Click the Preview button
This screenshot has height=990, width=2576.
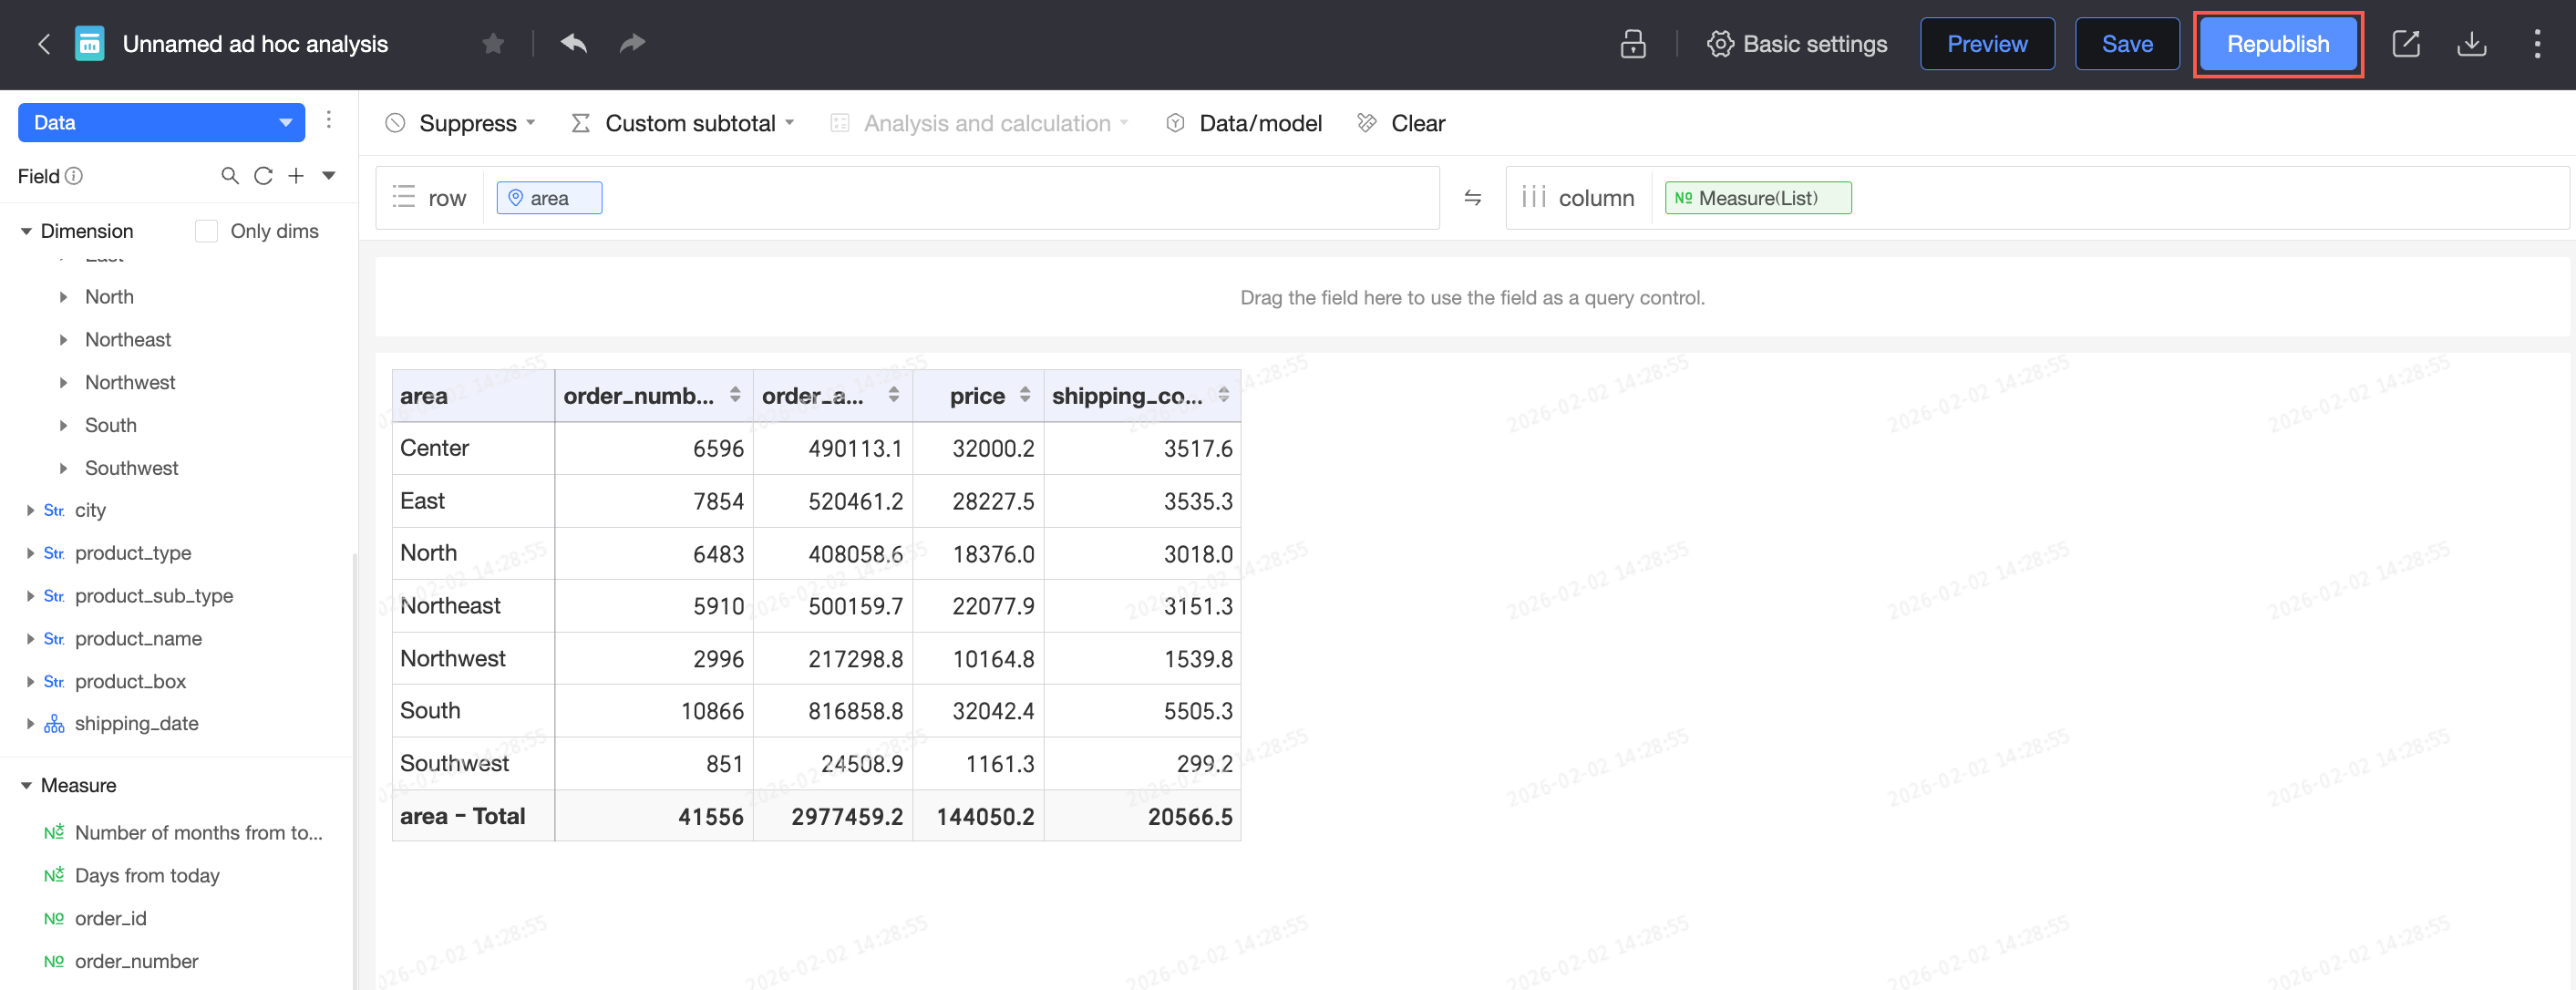click(1987, 44)
